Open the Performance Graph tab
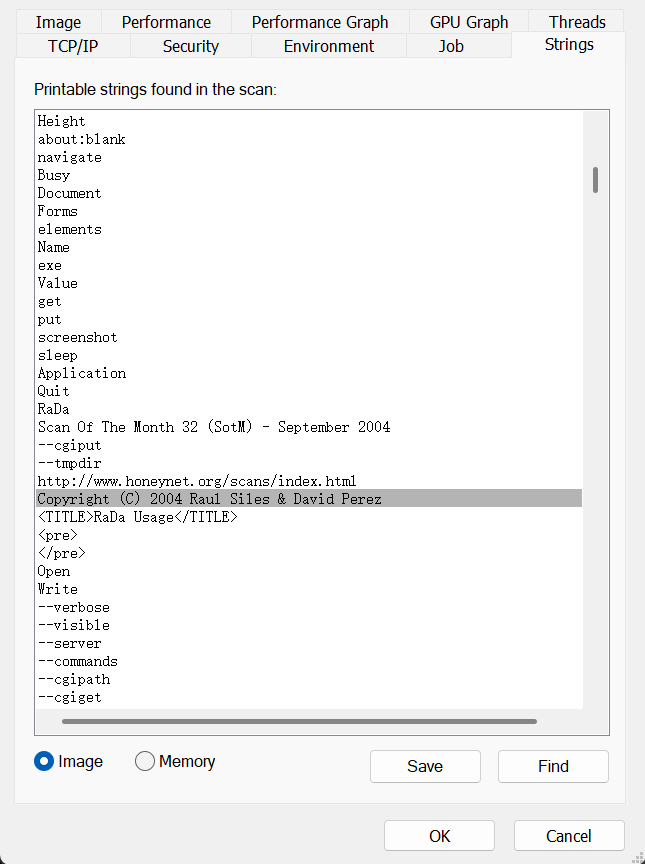 click(320, 22)
